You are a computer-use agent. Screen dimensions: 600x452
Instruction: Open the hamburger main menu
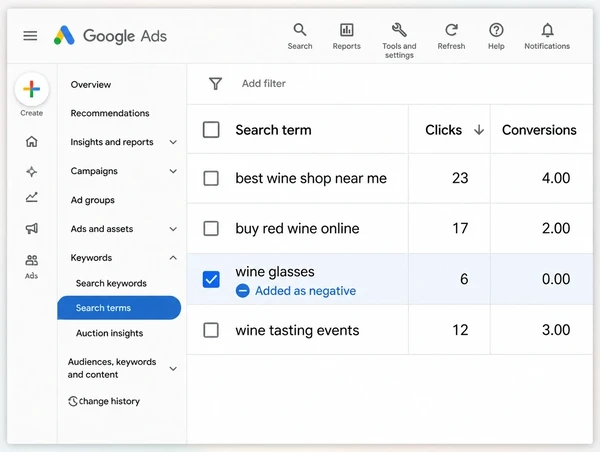point(30,36)
